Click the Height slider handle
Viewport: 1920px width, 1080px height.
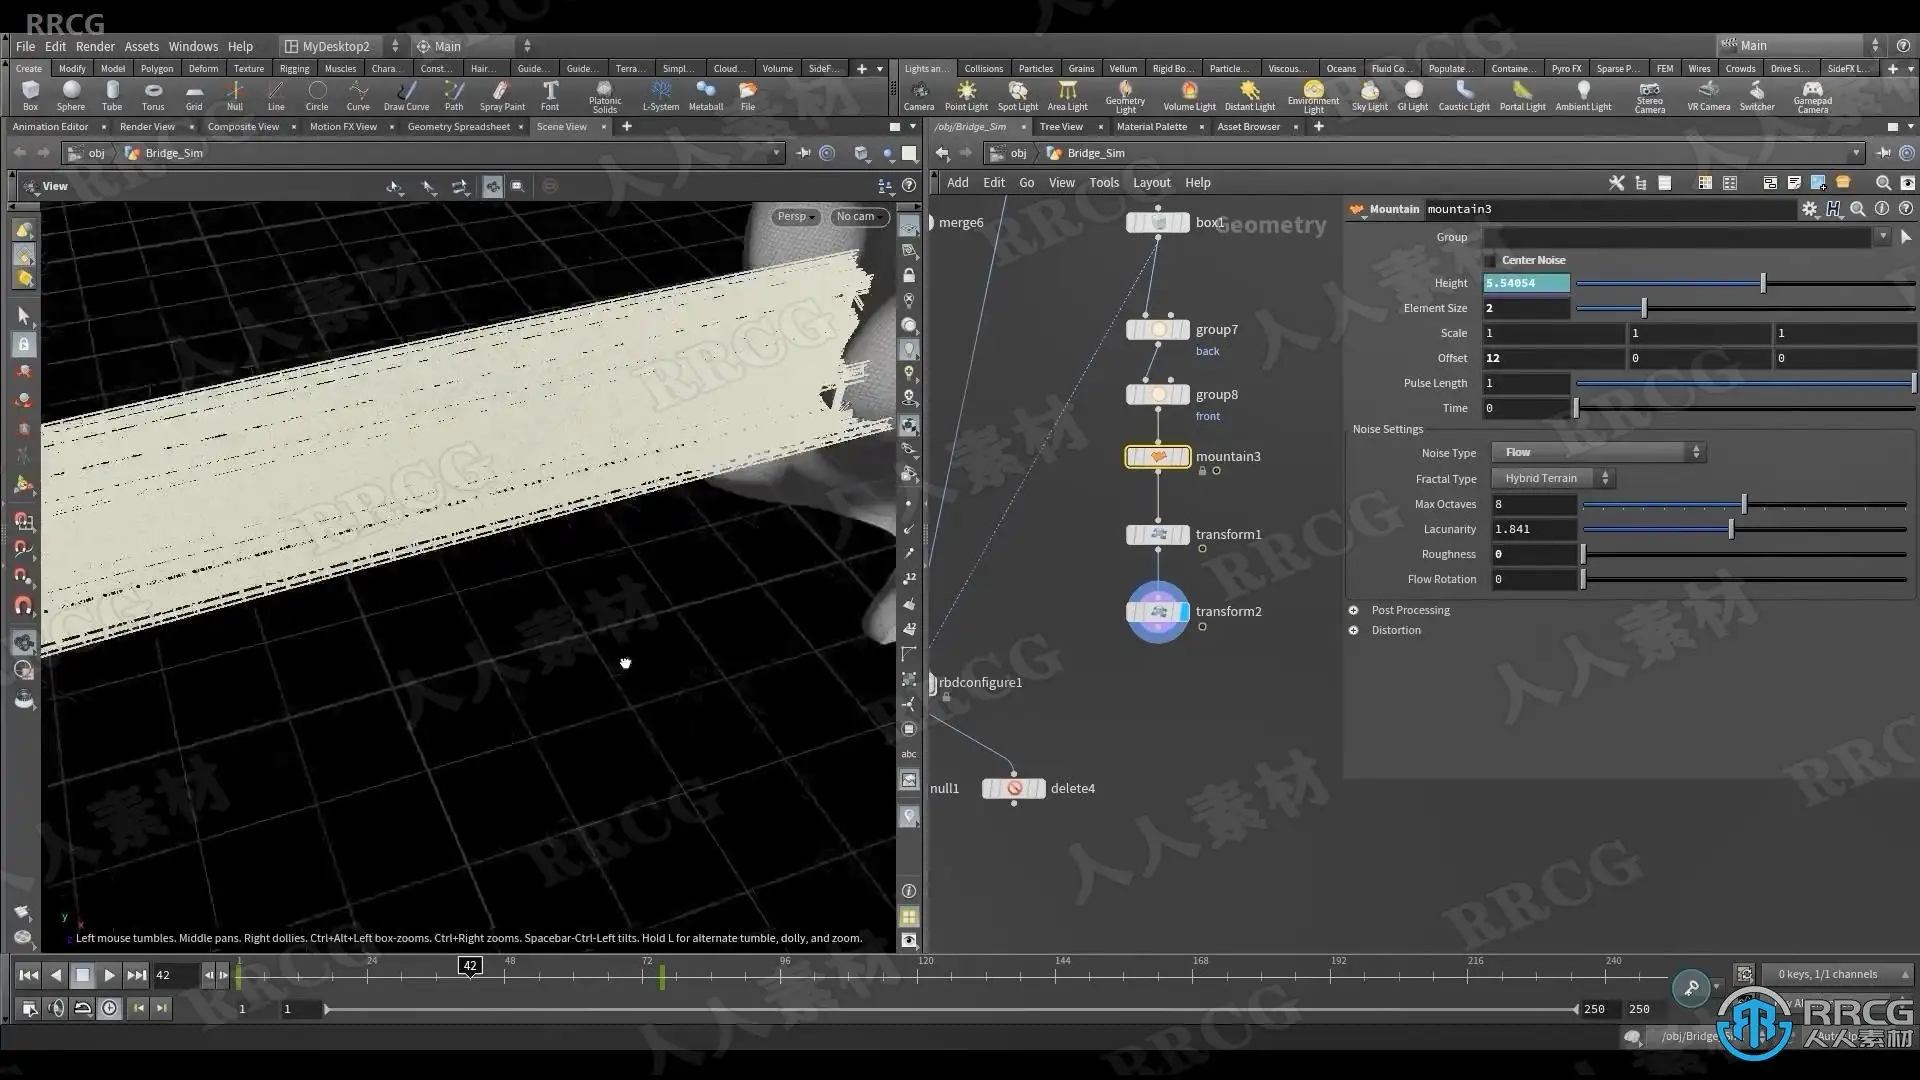pyautogui.click(x=1763, y=284)
